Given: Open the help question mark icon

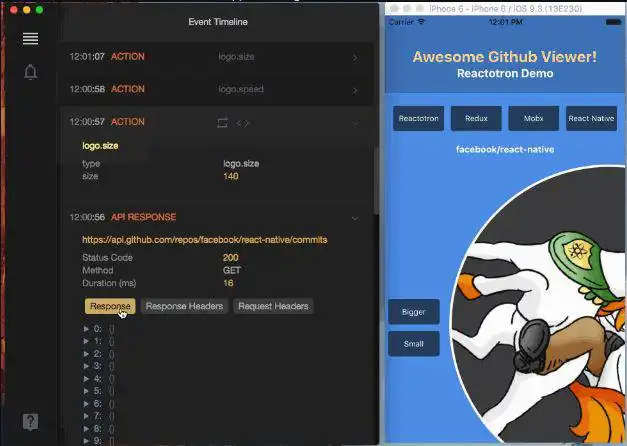Looking at the screenshot, I should click(30, 422).
